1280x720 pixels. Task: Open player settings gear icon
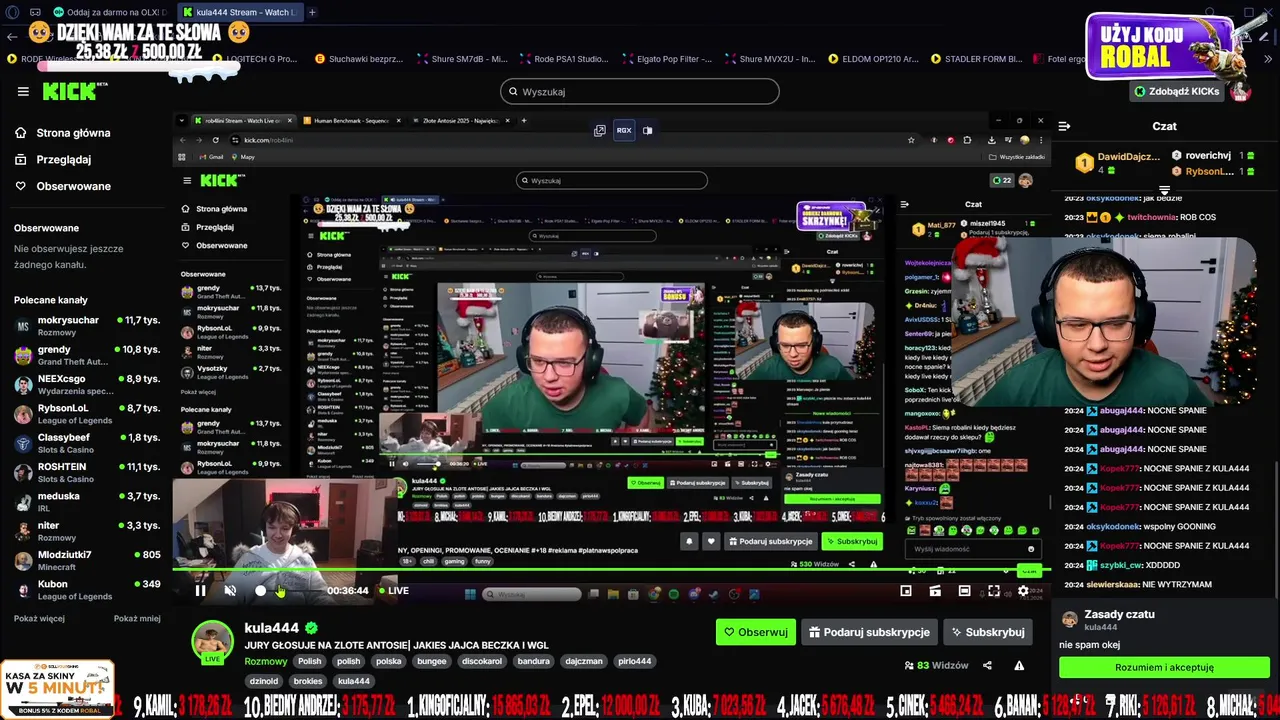point(1023,591)
